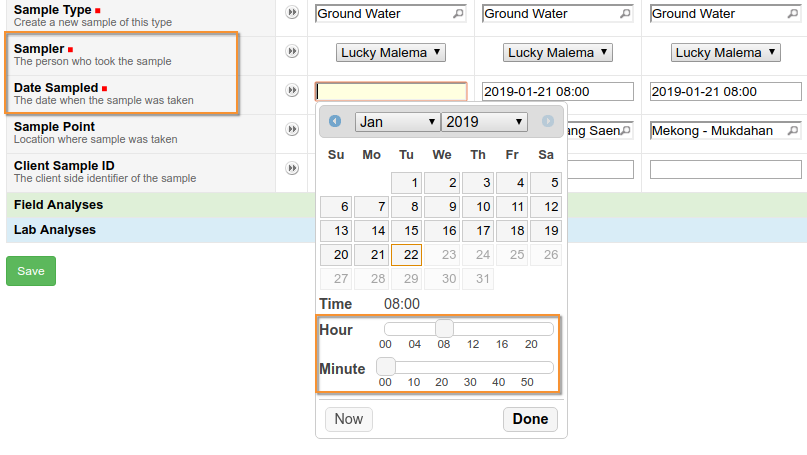Open first Lucky Malema sampler dropdown

[391, 53]
